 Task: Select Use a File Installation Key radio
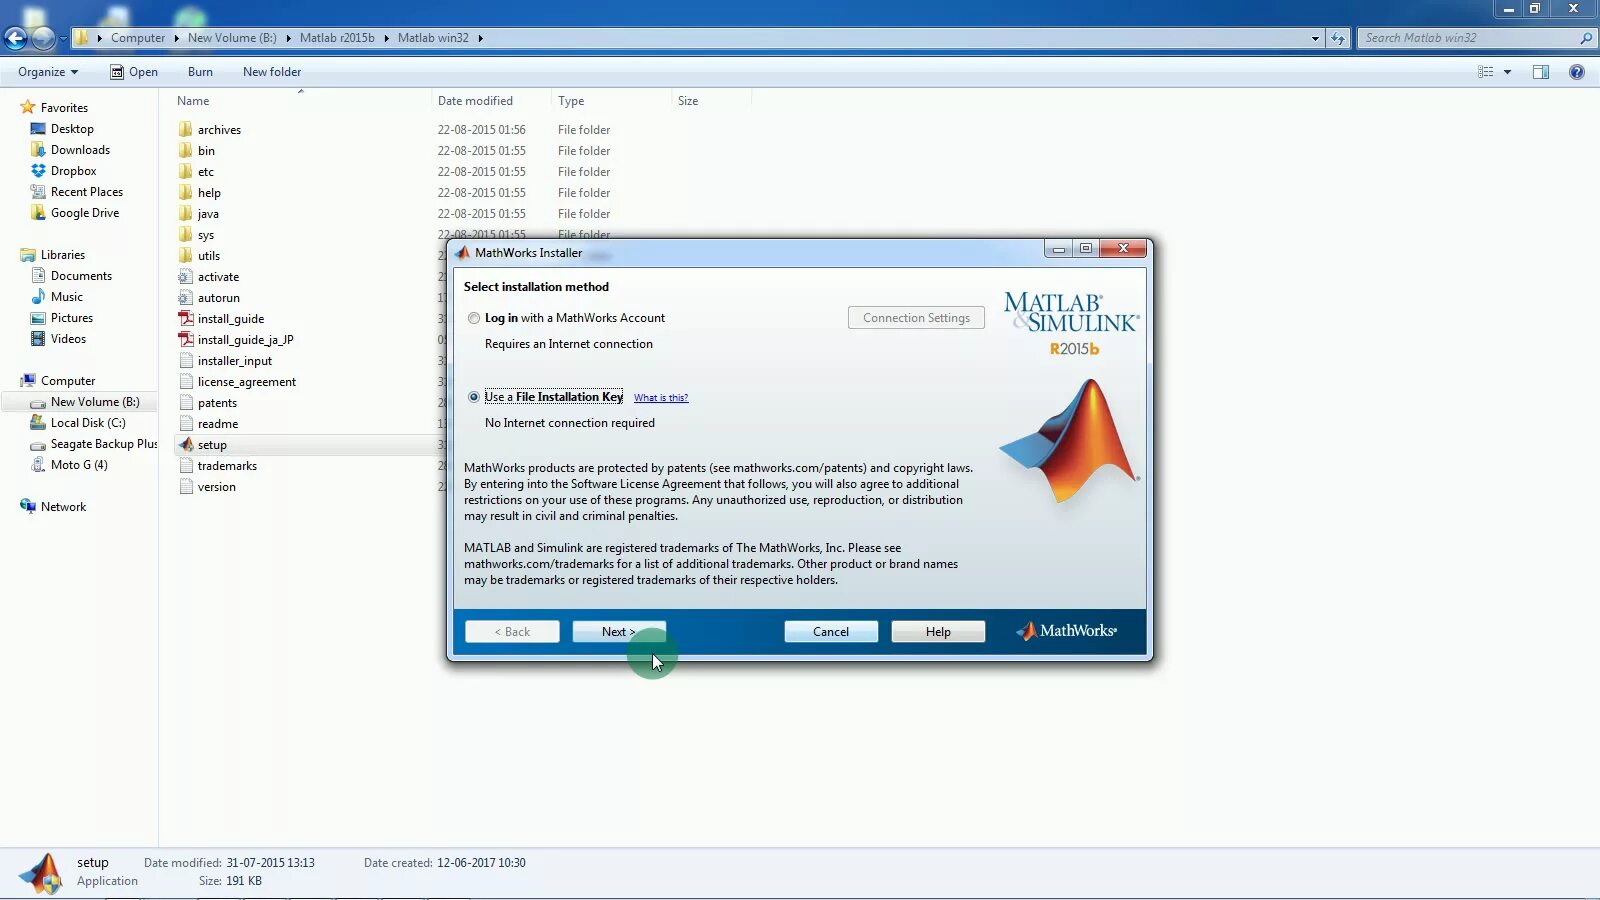point(474,397)
